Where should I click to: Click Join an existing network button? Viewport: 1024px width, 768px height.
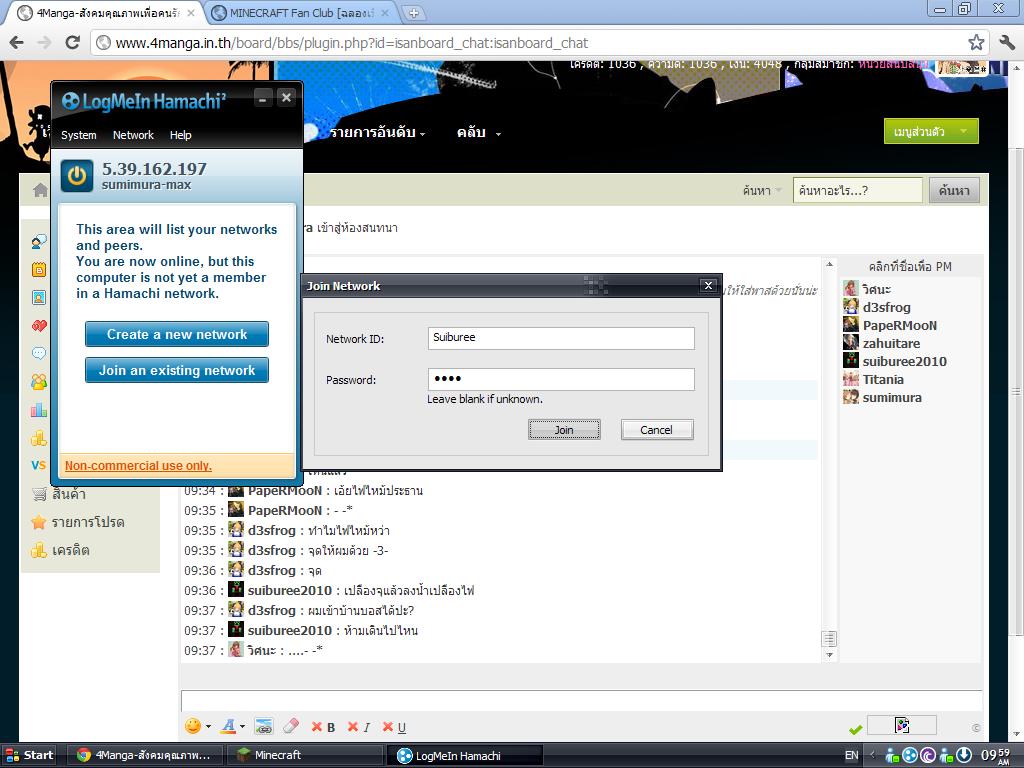pyautogui.click(x=177, y=370)
